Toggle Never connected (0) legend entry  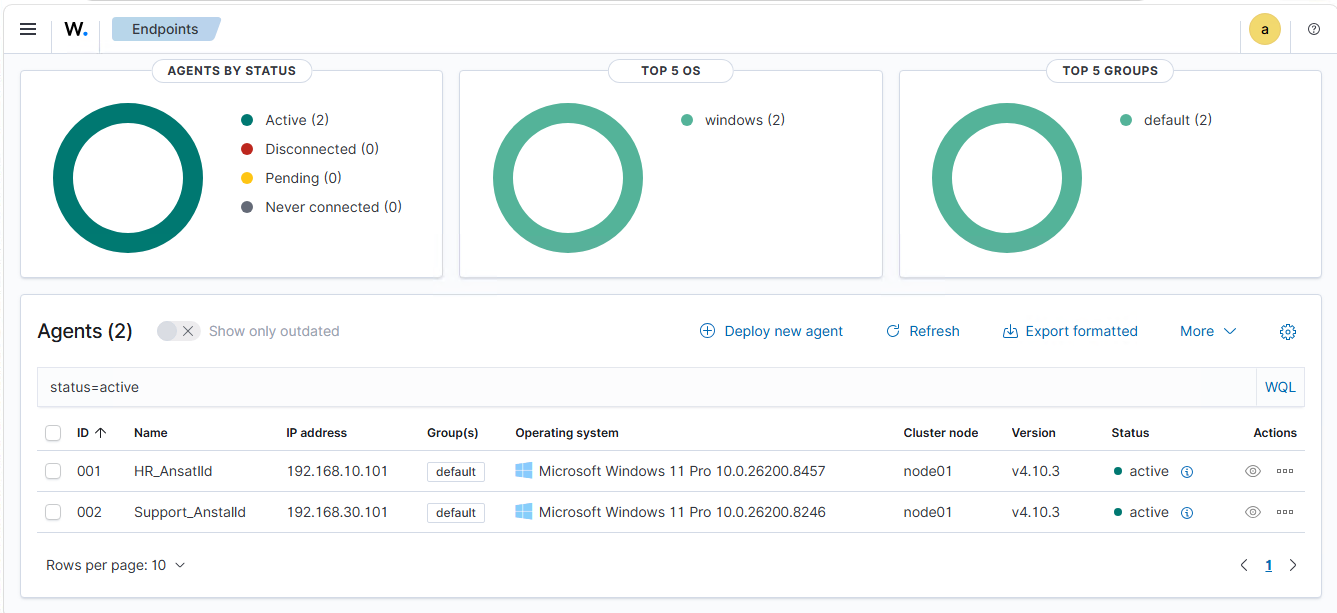pos(321,207)
